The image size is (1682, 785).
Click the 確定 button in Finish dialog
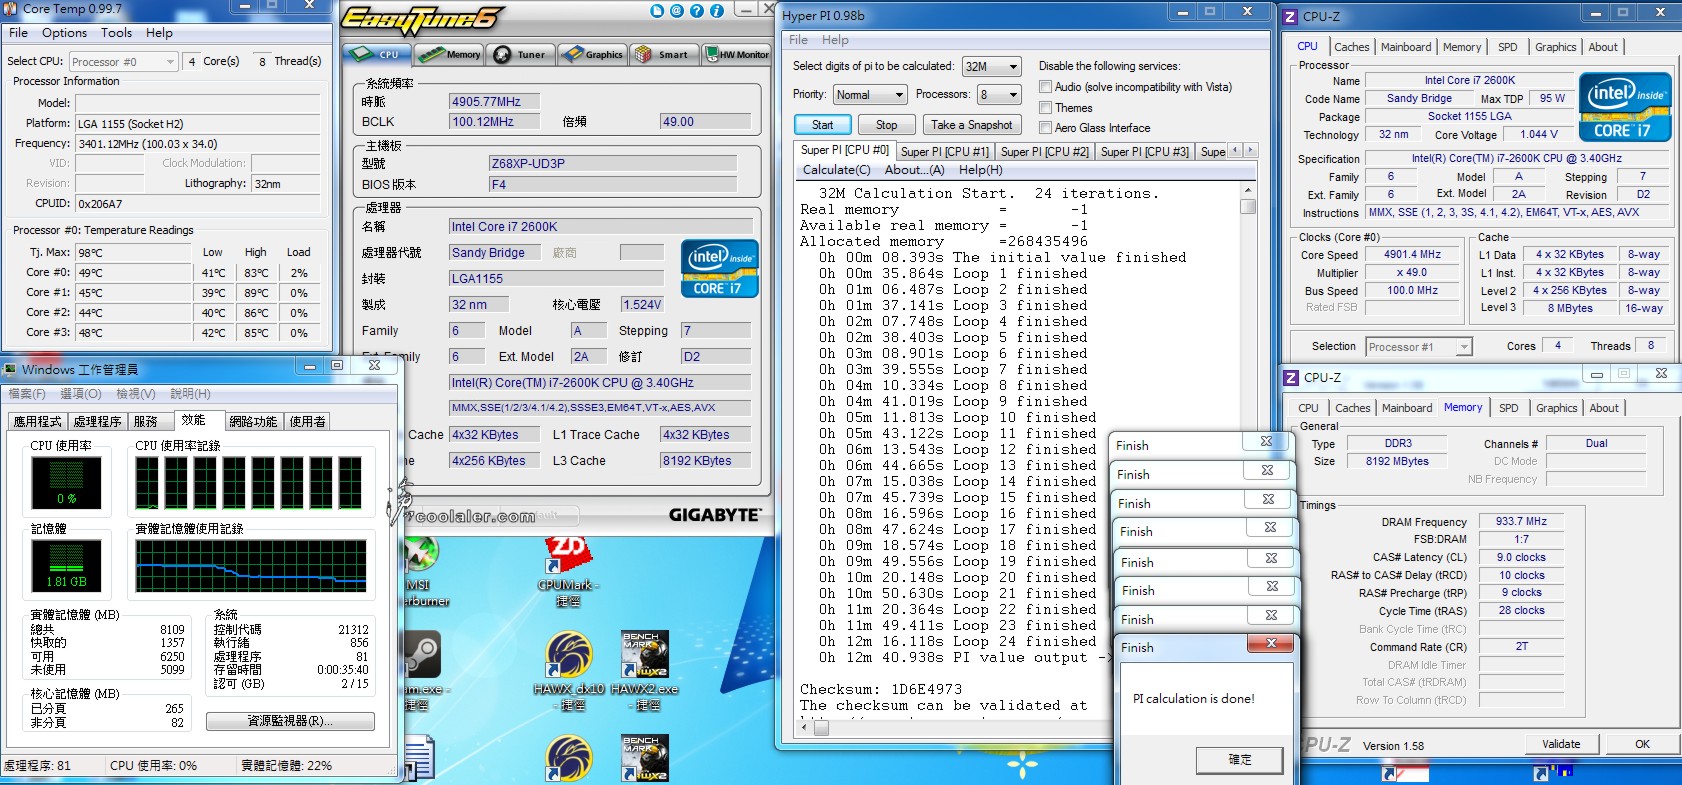tap(1239, 760)
